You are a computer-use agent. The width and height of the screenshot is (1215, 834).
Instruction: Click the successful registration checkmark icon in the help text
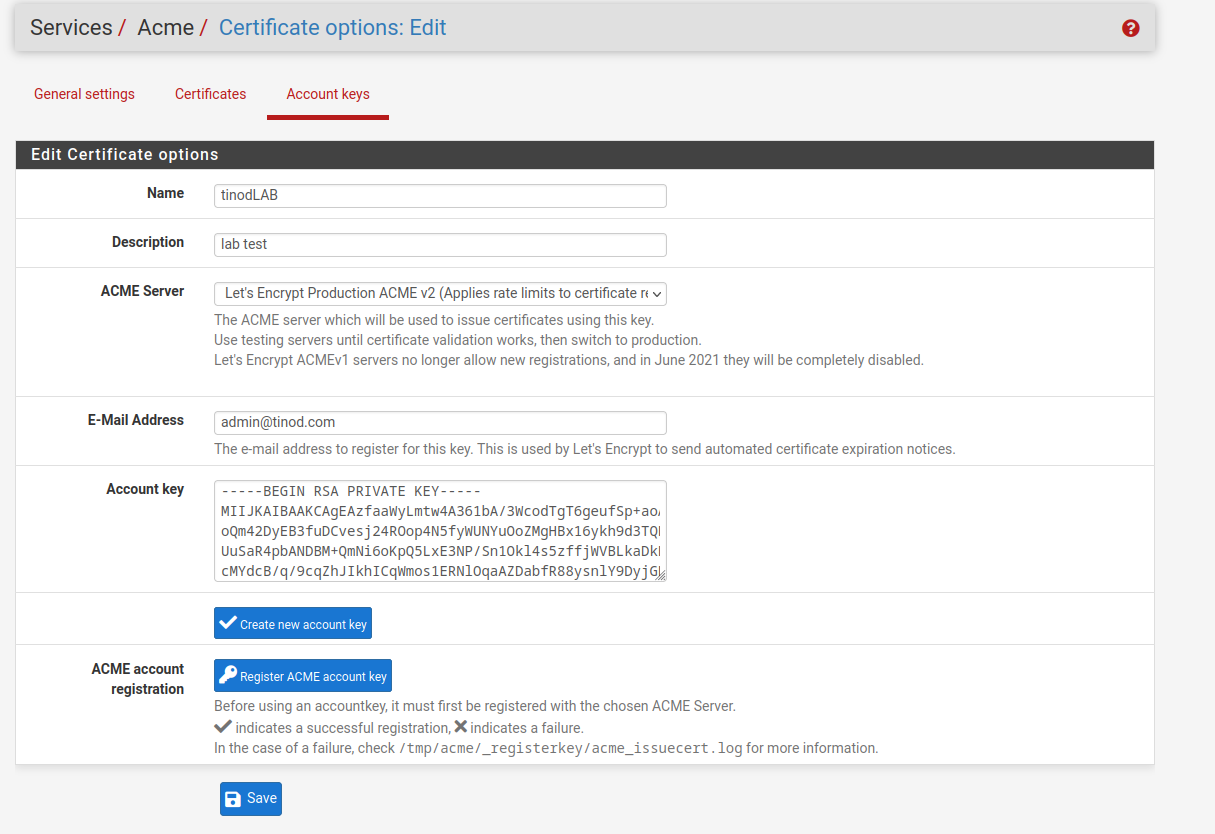pos(223,727)
